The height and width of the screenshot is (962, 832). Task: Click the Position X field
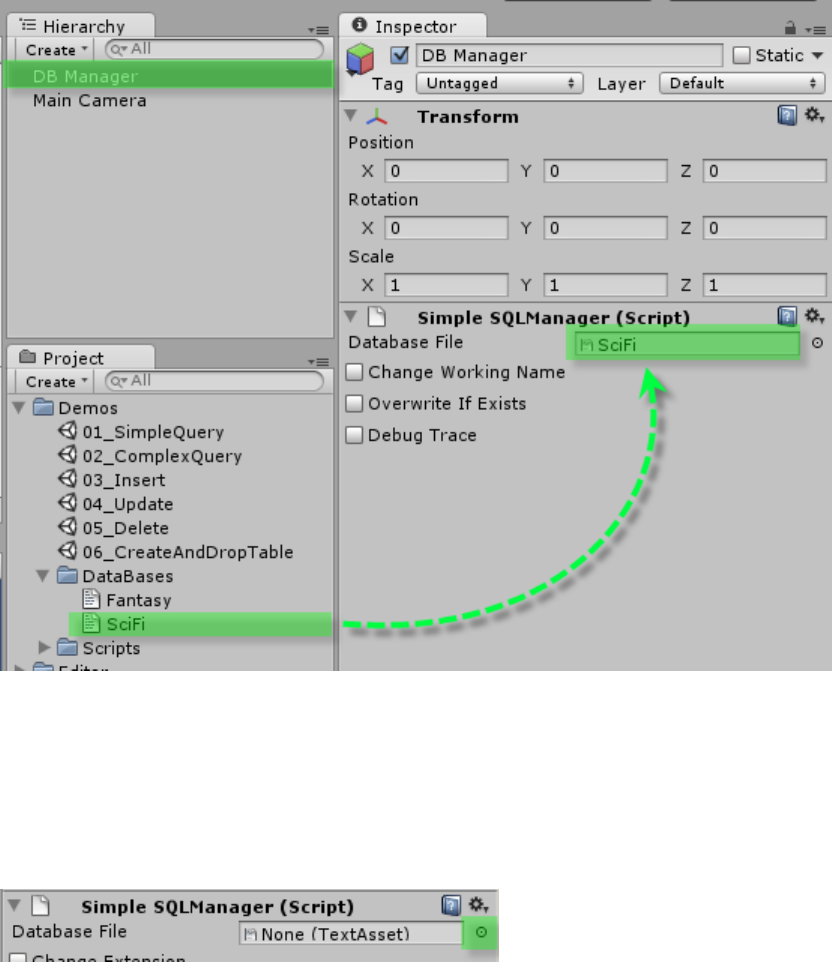tap(446, 171)
